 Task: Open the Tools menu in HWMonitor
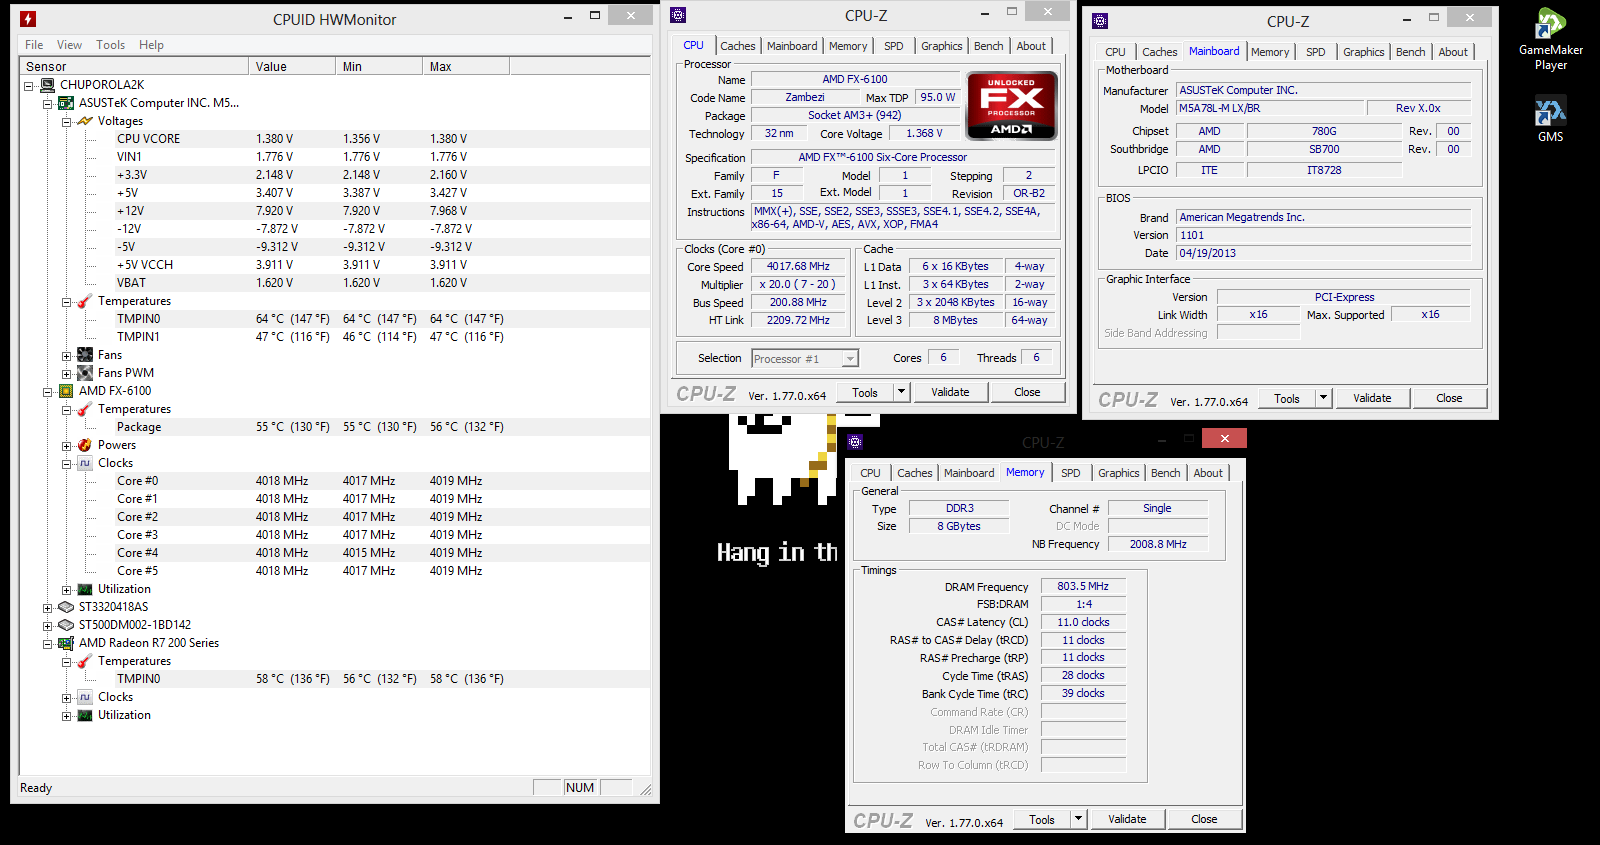[110, 45]
